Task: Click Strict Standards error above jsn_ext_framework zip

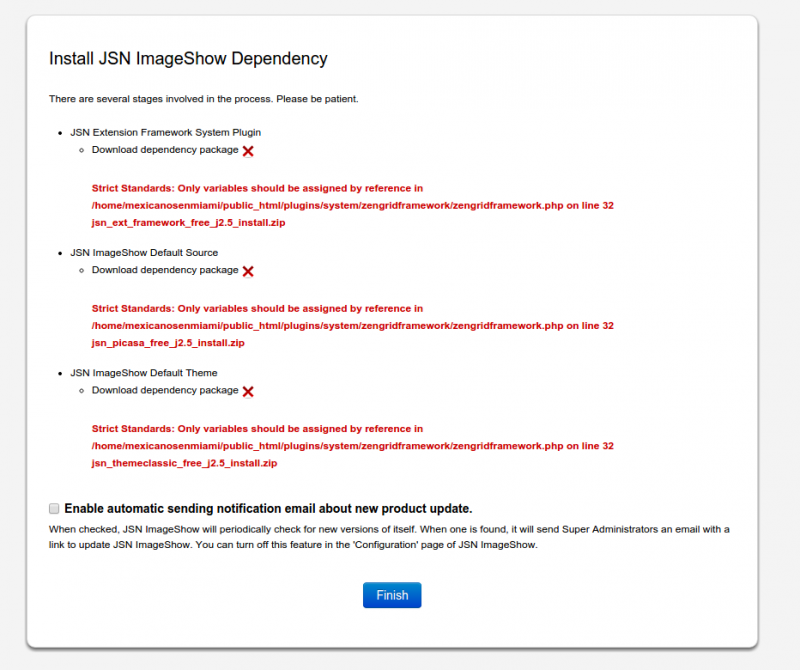Action: 353,197
